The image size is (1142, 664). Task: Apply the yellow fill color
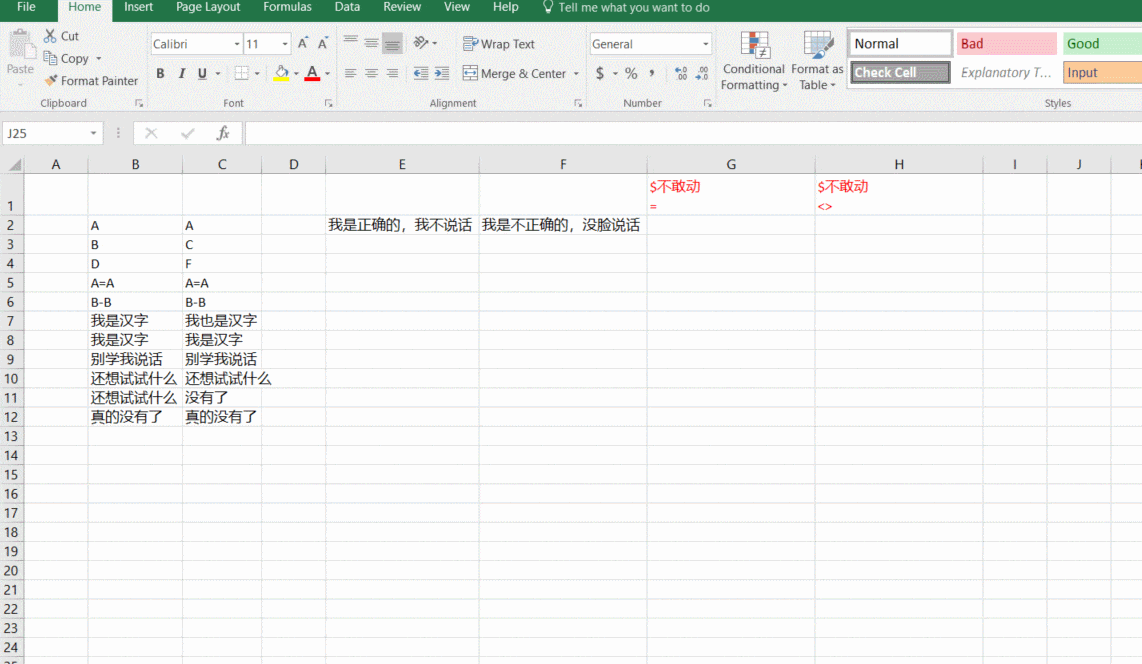click(281, 74)
